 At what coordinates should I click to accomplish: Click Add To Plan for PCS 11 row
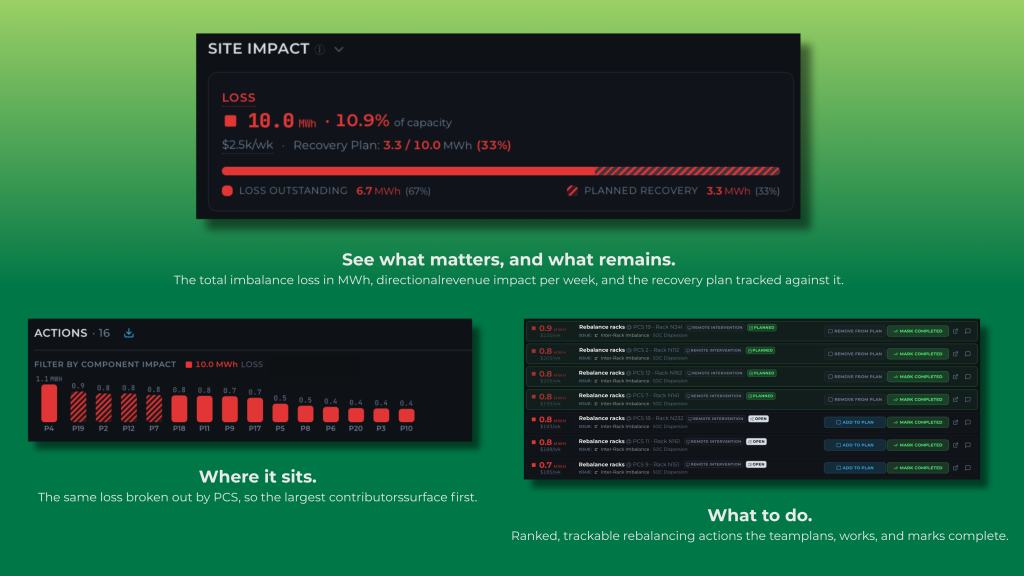point(854,445)
